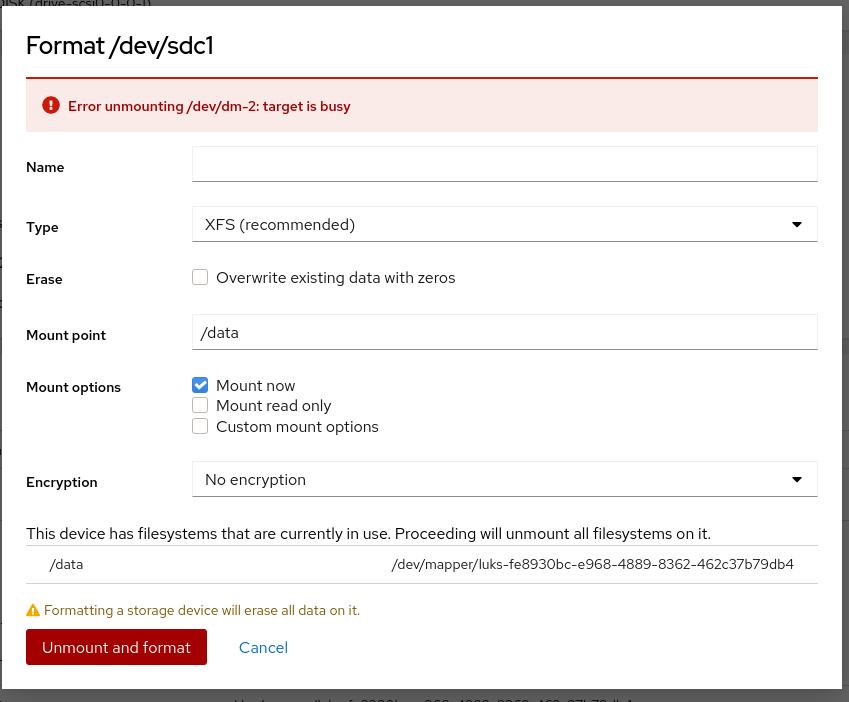Viewport: 849px width, 702px height.
Task: Click the yellow warning triangle icon
Action: pyautogui.click(x=33, y=610)
